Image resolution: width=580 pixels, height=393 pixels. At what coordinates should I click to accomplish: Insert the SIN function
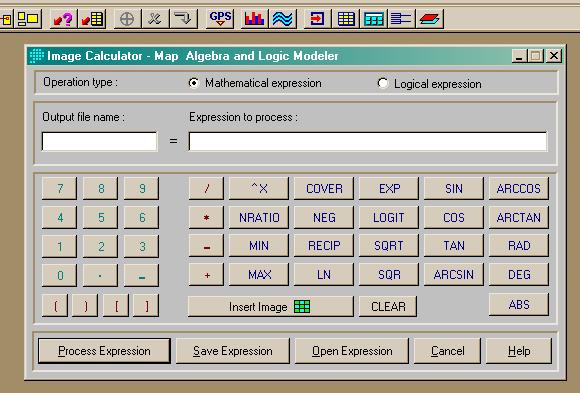453,189
